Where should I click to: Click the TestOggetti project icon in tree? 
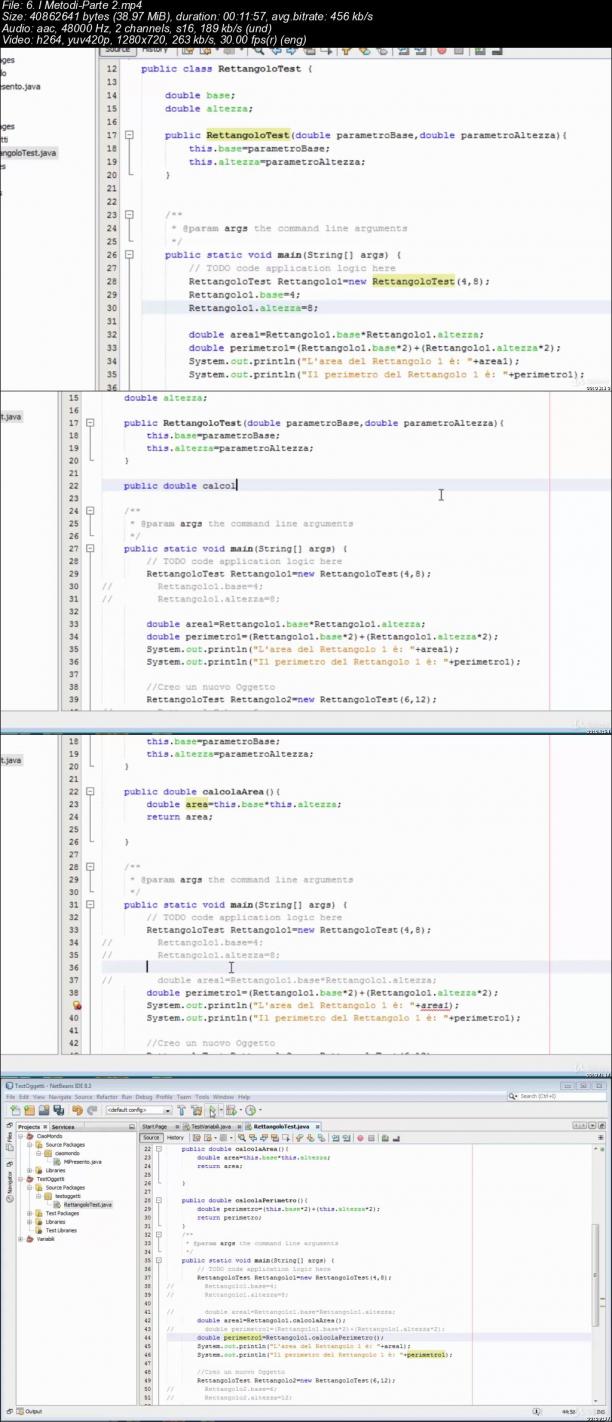click(x=32, y=1179)
